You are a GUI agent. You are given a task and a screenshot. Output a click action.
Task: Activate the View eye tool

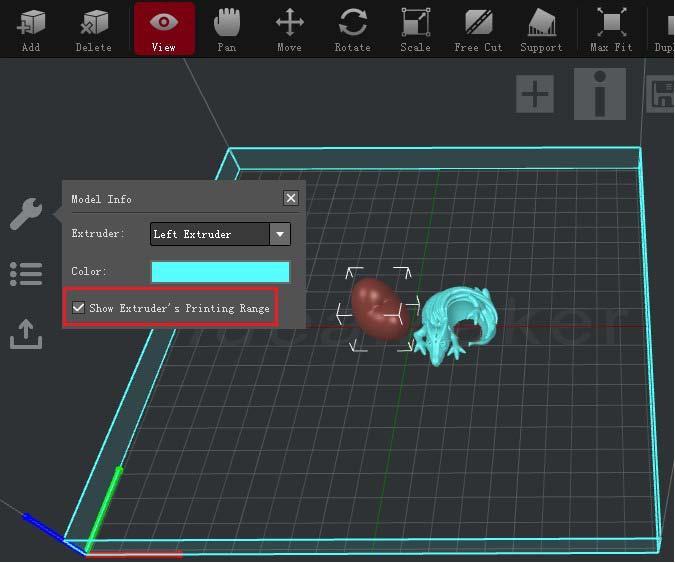(x=164, y=29)
